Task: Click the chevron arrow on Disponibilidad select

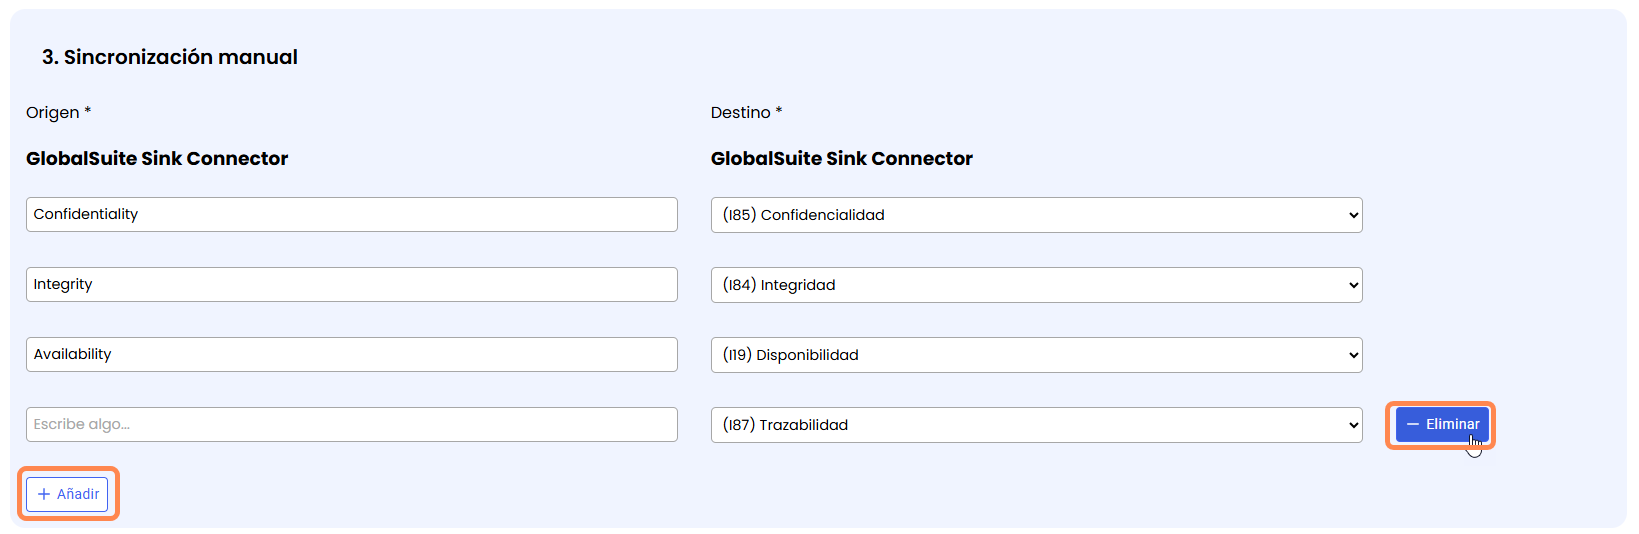Action: click(1353, 355)
